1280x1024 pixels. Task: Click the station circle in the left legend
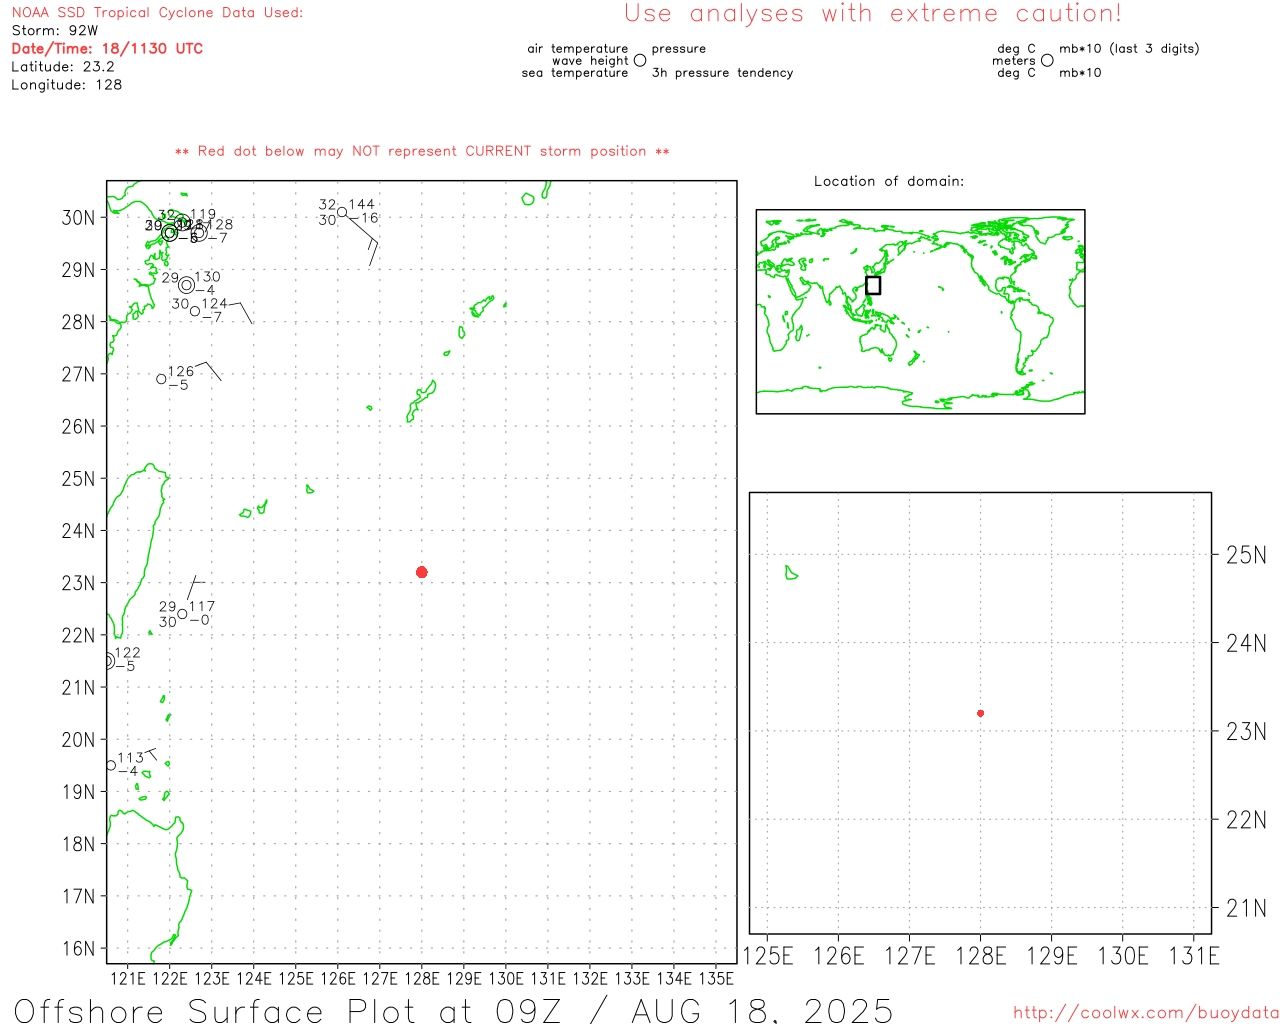tap(640, 61)
